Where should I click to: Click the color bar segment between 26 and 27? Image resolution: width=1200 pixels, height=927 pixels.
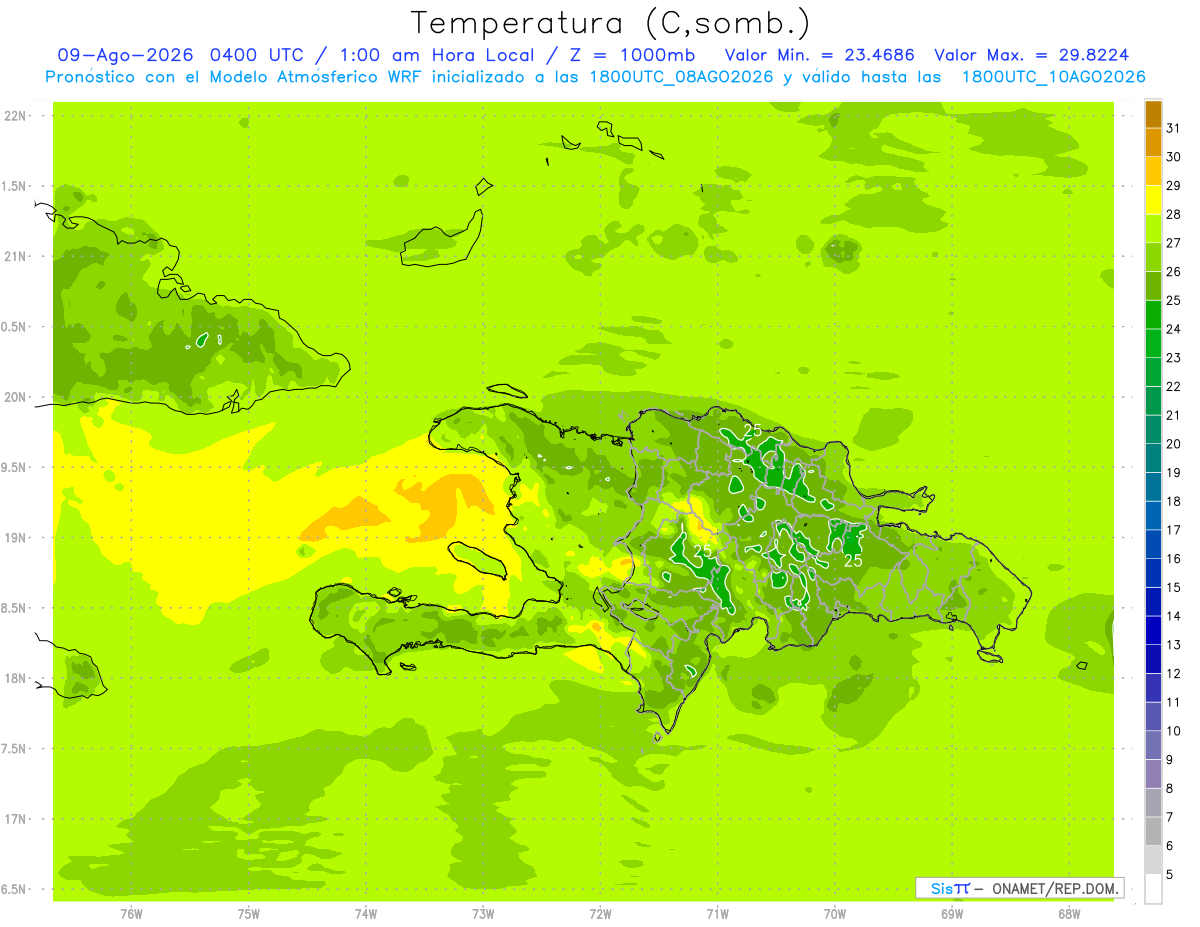coord(1153,257)
